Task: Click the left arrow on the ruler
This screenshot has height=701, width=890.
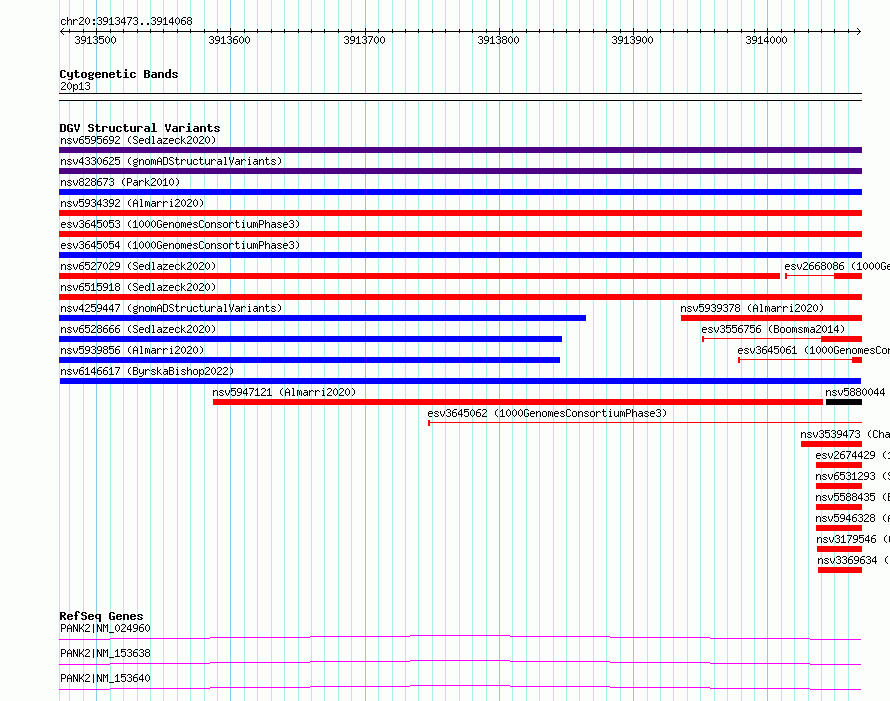Action: click(x=62, y=31)
